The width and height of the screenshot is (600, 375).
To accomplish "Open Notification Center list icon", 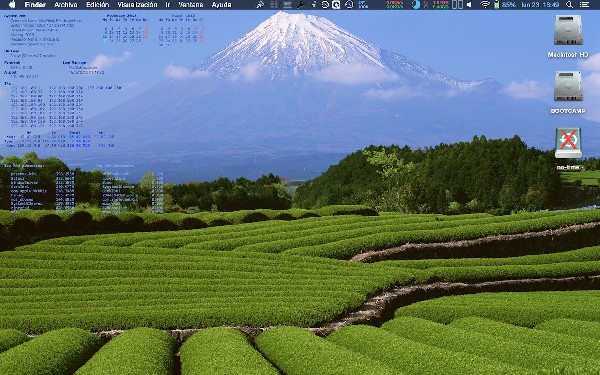I will click(584, 5).
